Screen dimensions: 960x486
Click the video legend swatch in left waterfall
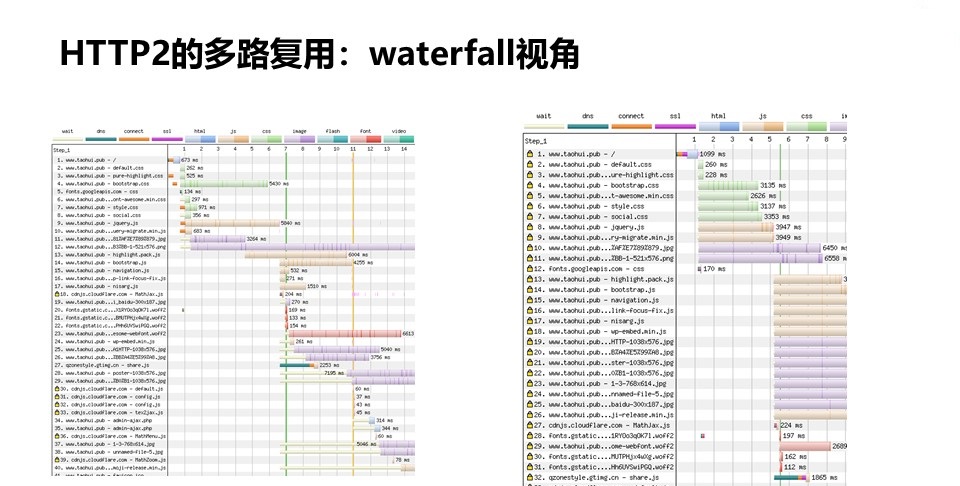point(399,139)
